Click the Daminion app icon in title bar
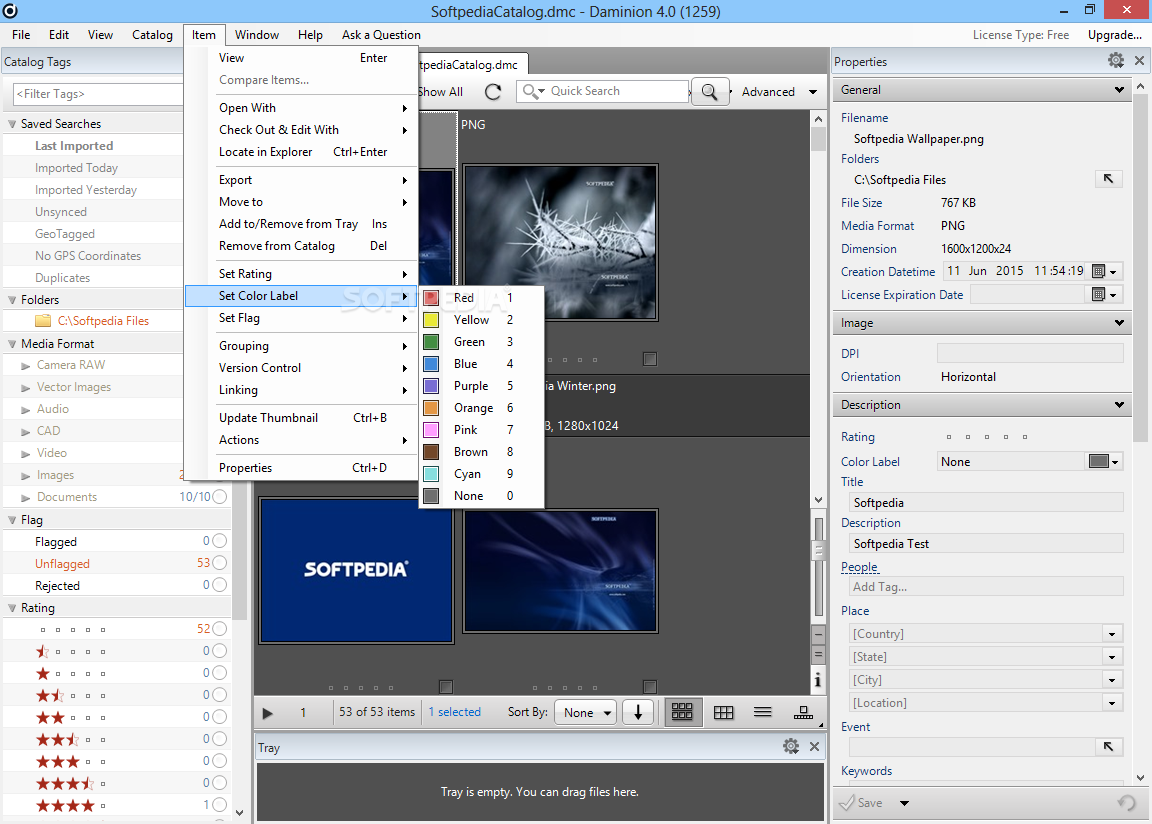This screenshot has height=824, width=1152. (x=10, y=10)
